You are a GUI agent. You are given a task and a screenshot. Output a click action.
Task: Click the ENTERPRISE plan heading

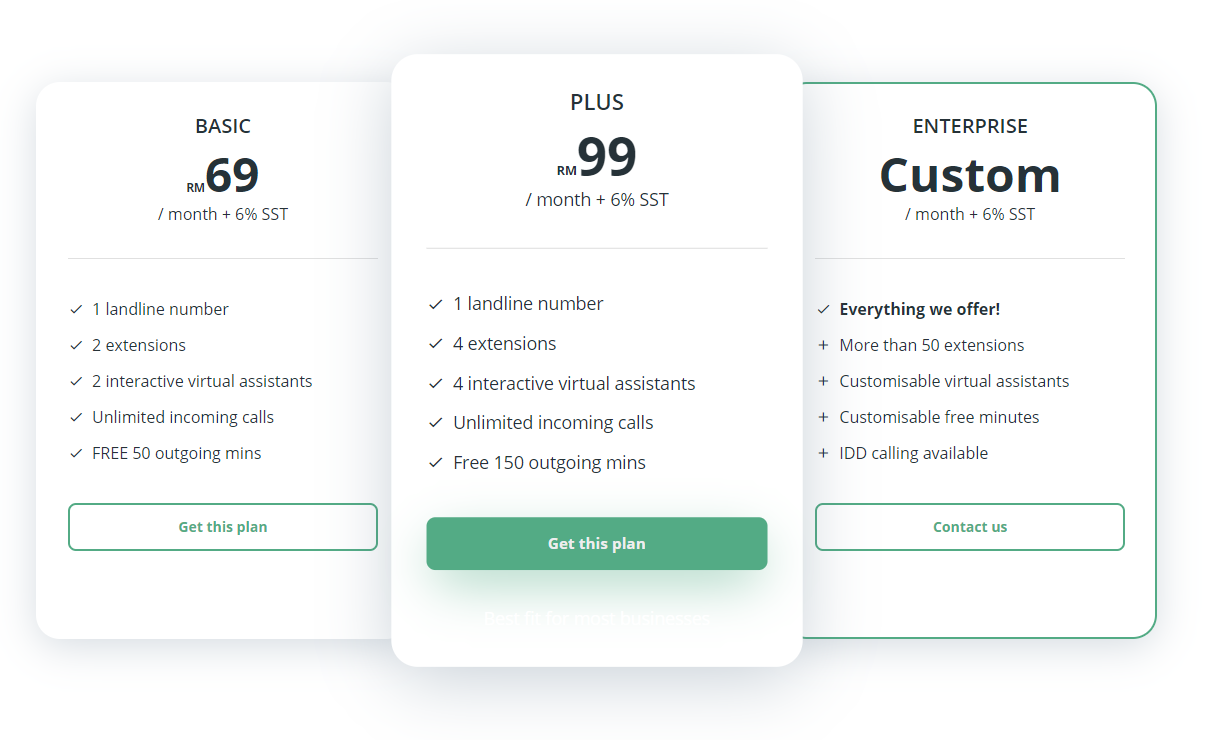(x=970, y=126)
